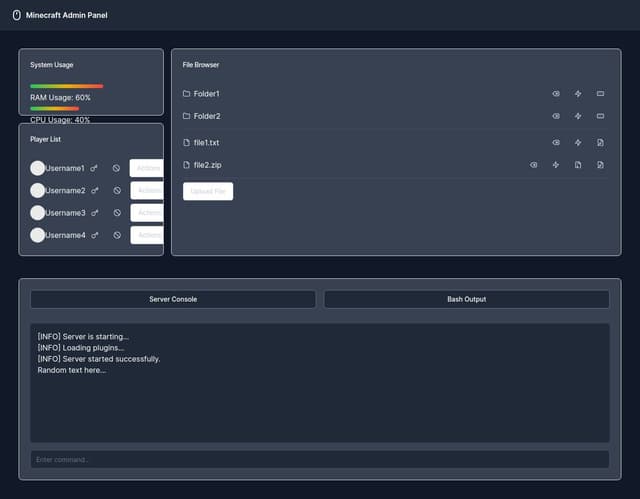
Task: Click the key icon next to Username3
Action: coord(95,213)
